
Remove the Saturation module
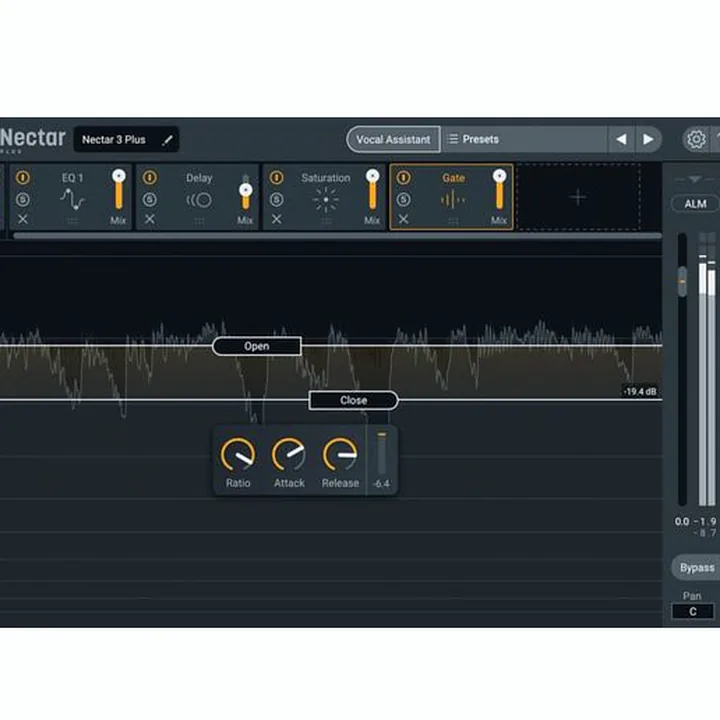[x=276, y=219]
